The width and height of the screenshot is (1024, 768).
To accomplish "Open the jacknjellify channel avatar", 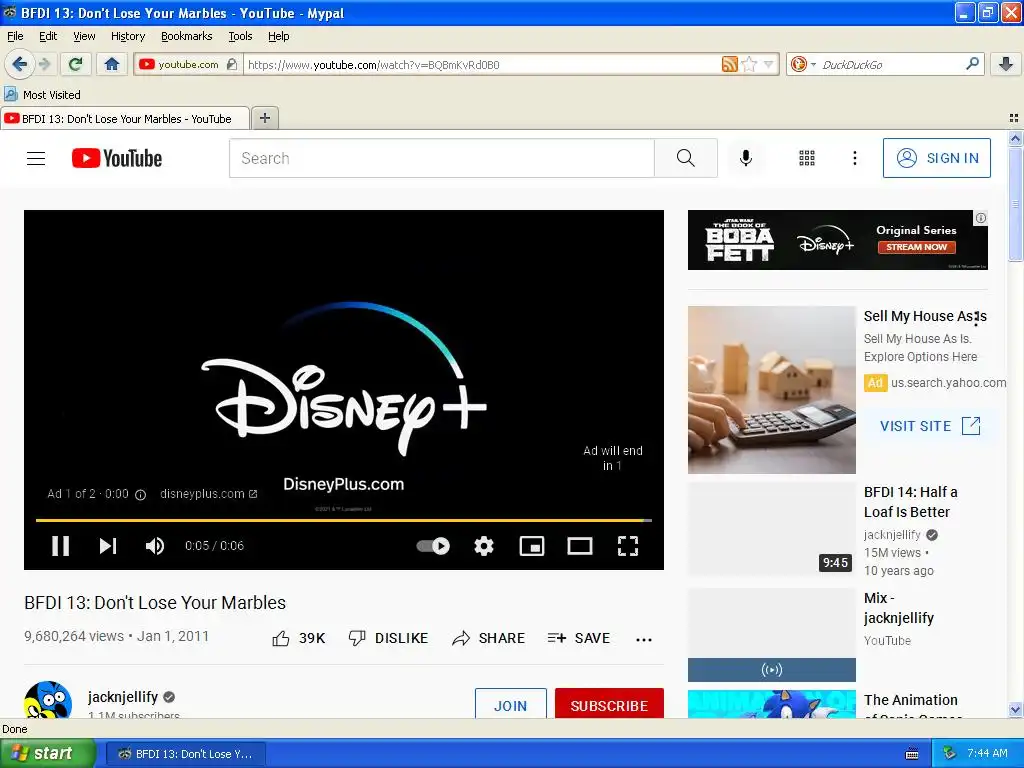I will 48,699.
